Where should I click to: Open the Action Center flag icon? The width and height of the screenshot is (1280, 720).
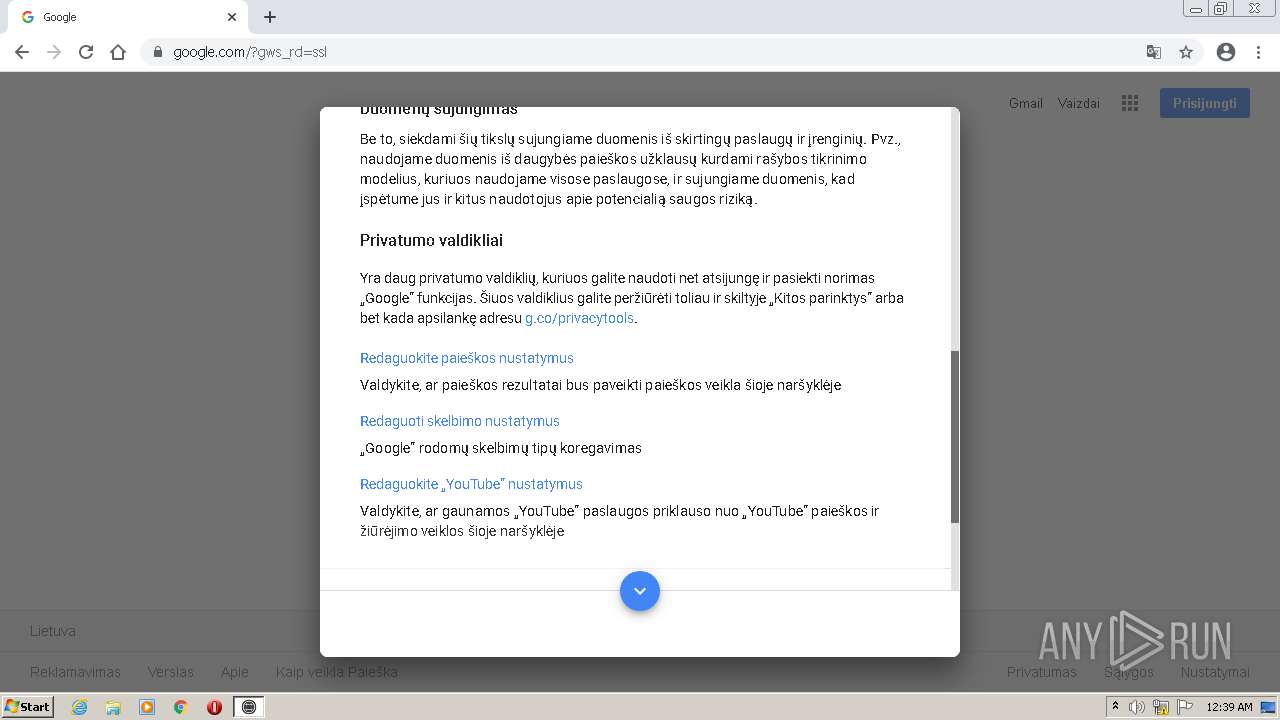[x=1185, y=707]
